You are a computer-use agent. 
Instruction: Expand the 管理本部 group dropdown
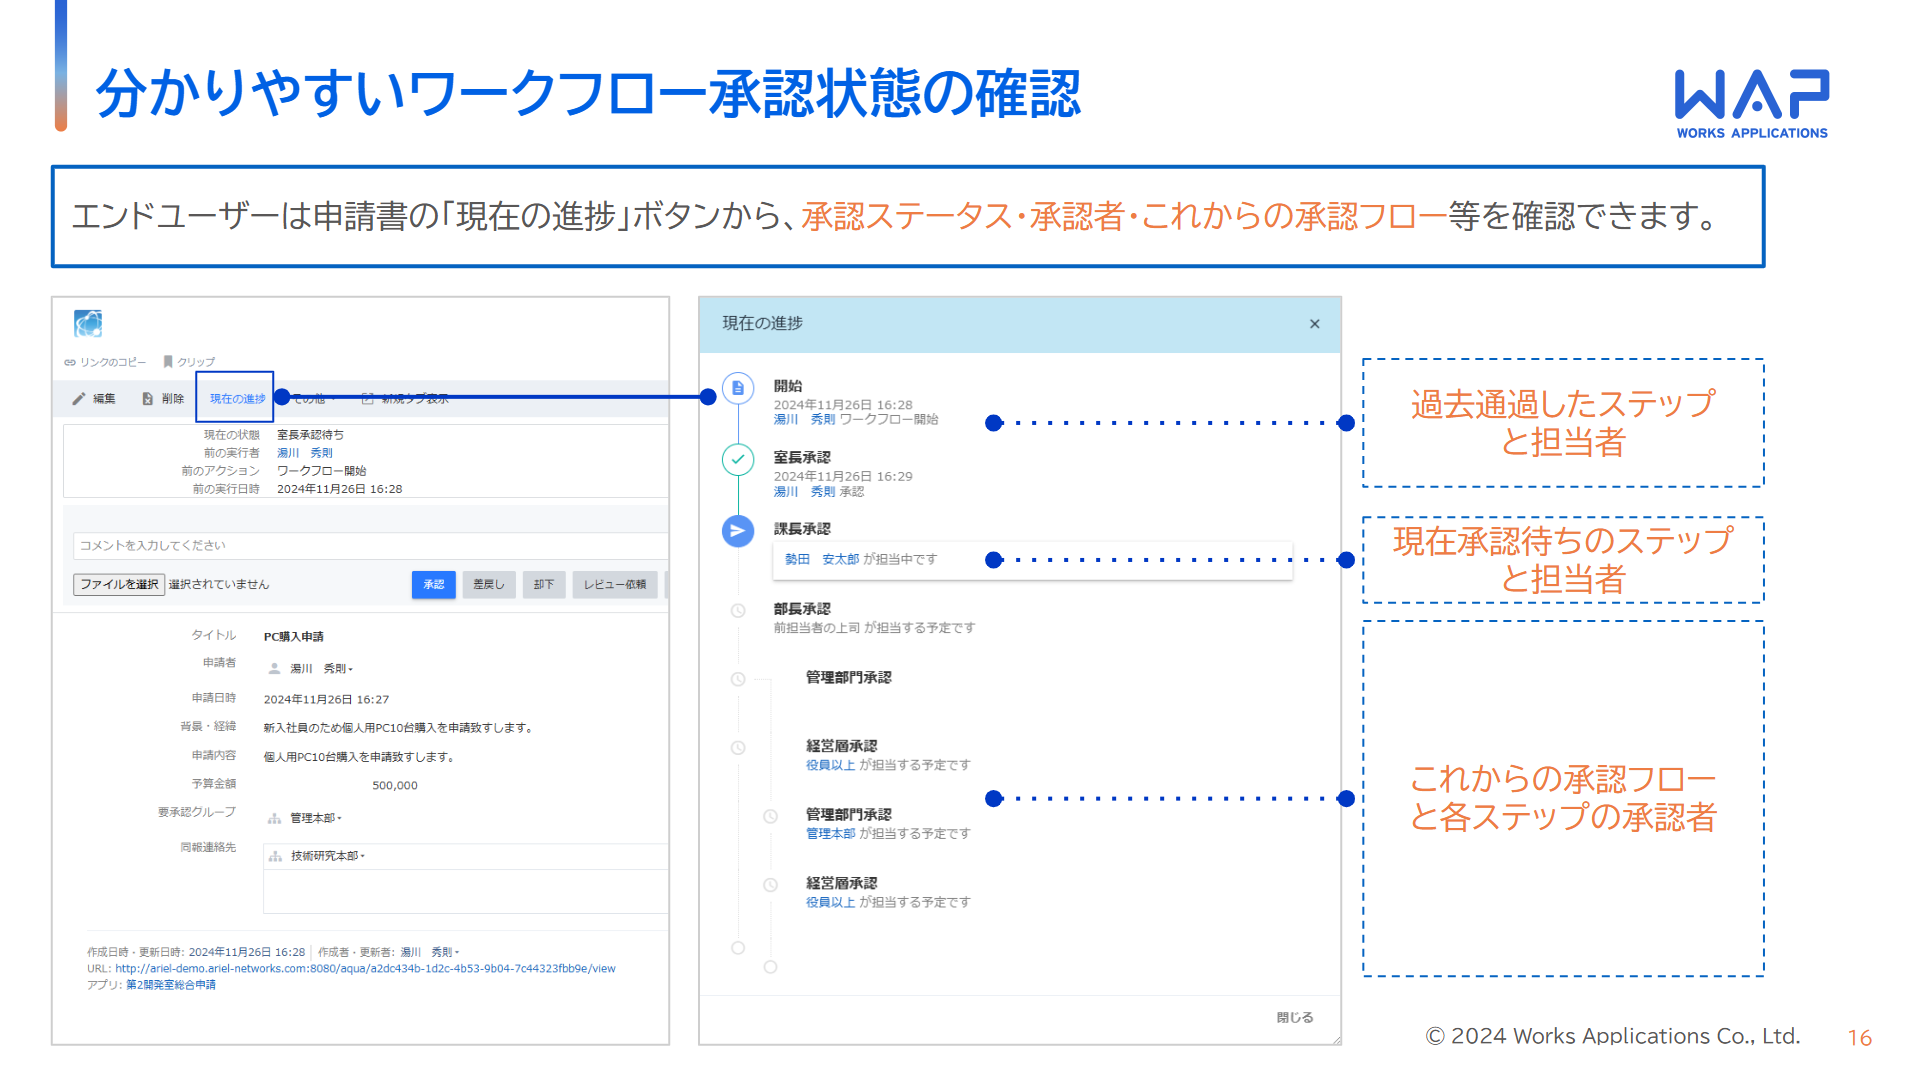(x=316, y=818)
